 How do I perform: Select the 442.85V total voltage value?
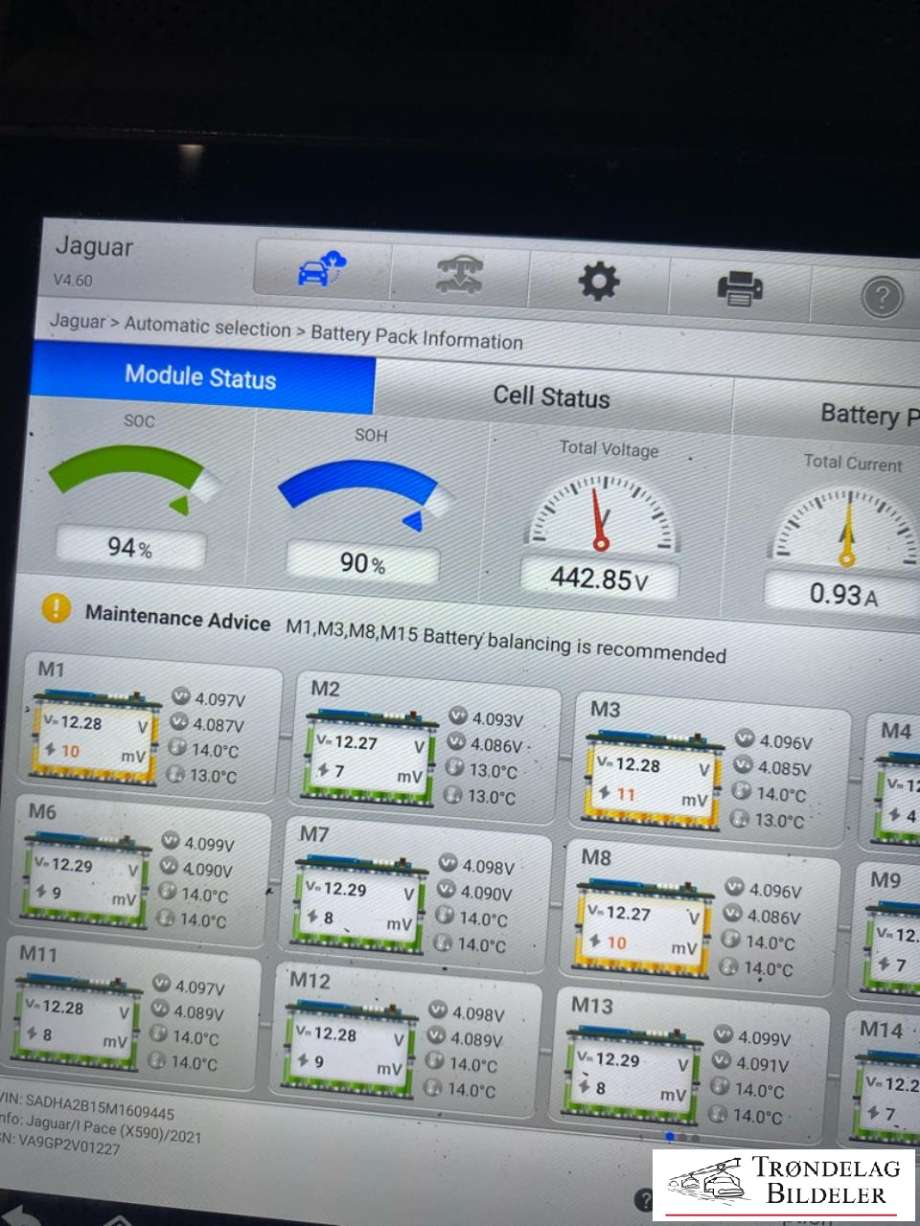(x=600, y=578)
